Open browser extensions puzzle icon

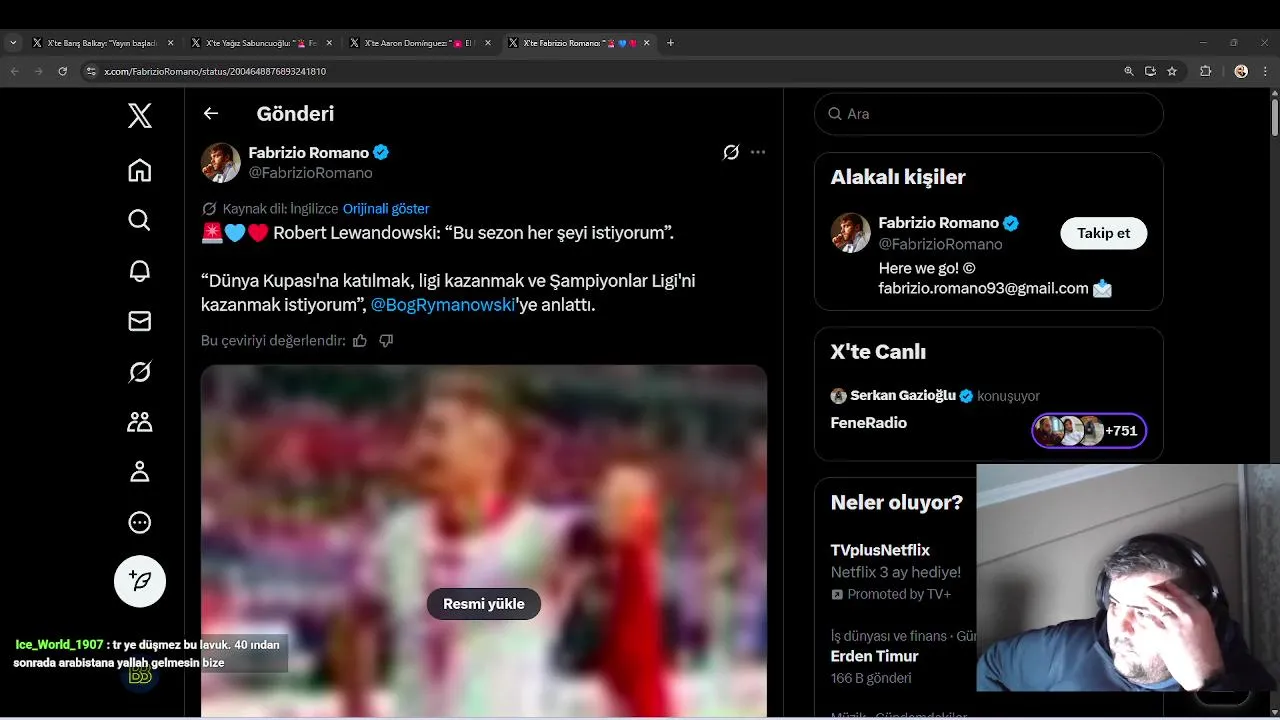coord(1205,71)
